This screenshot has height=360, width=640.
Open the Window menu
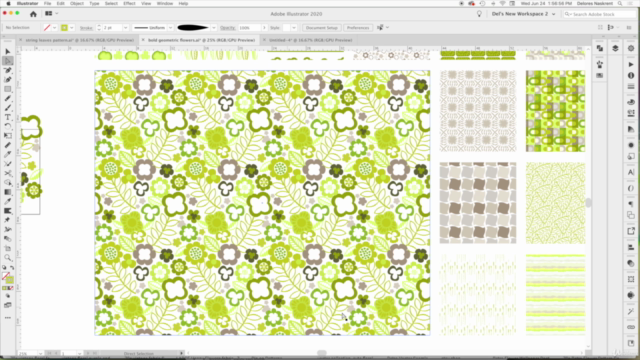[165, 3]
